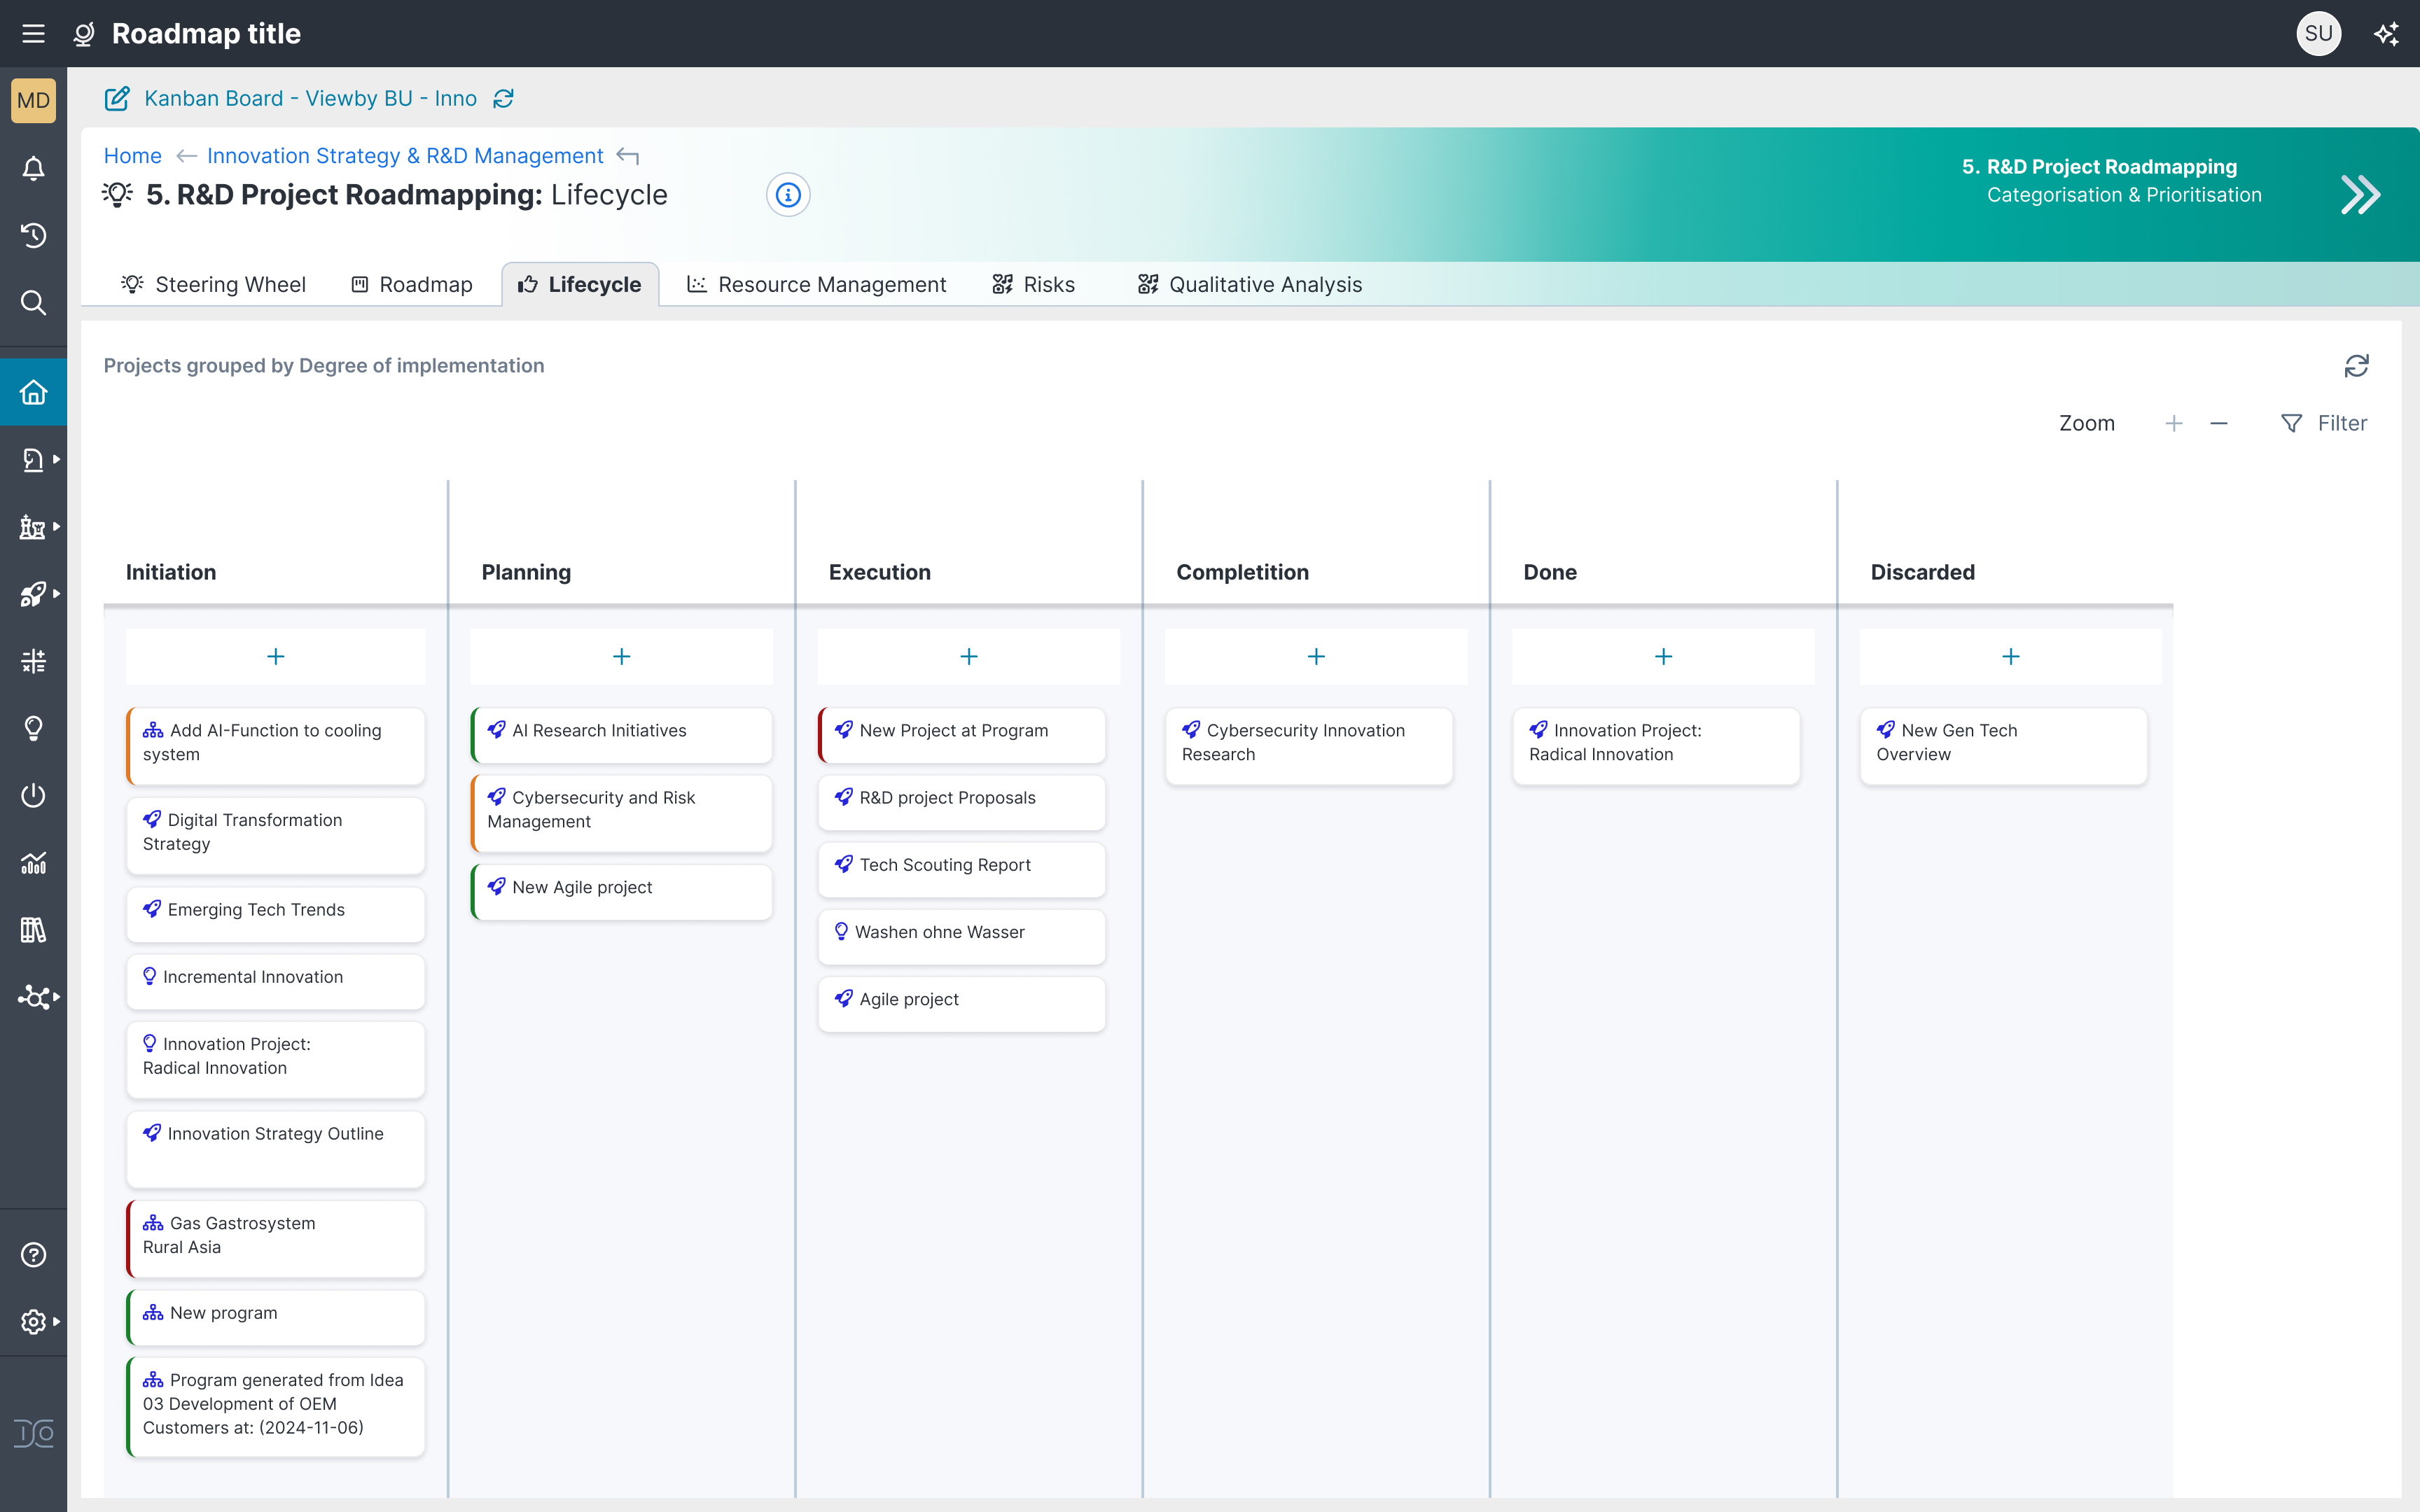Open the help question mark icon
Image resolution: width=2420 pixels, height=1512 pixels.
click(33, 1254)
